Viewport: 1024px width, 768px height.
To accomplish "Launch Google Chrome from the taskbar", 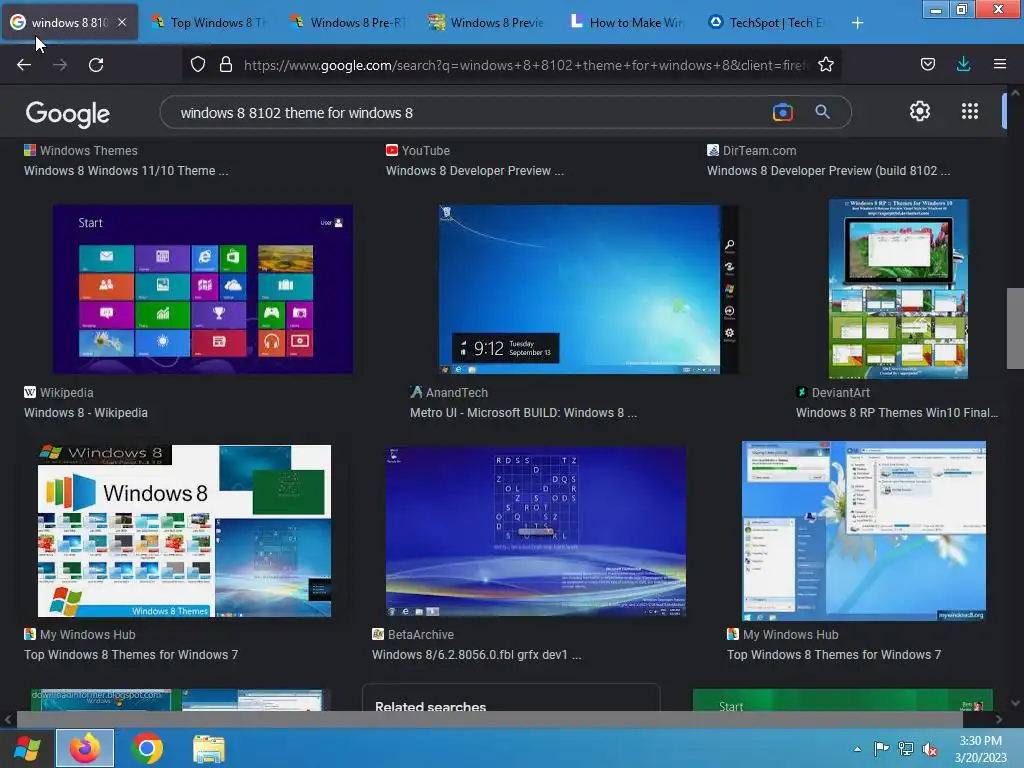I will tap(147, 748).
